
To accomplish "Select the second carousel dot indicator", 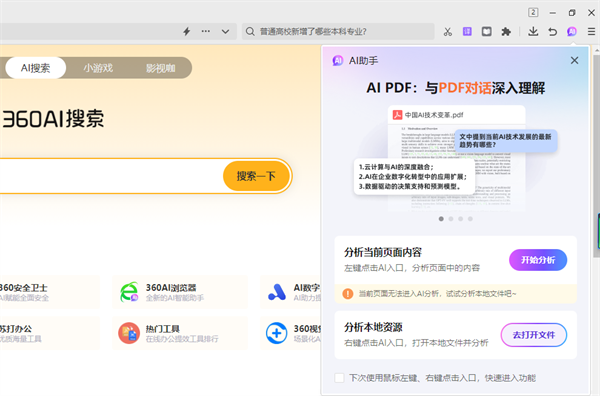I will (451, 219).
